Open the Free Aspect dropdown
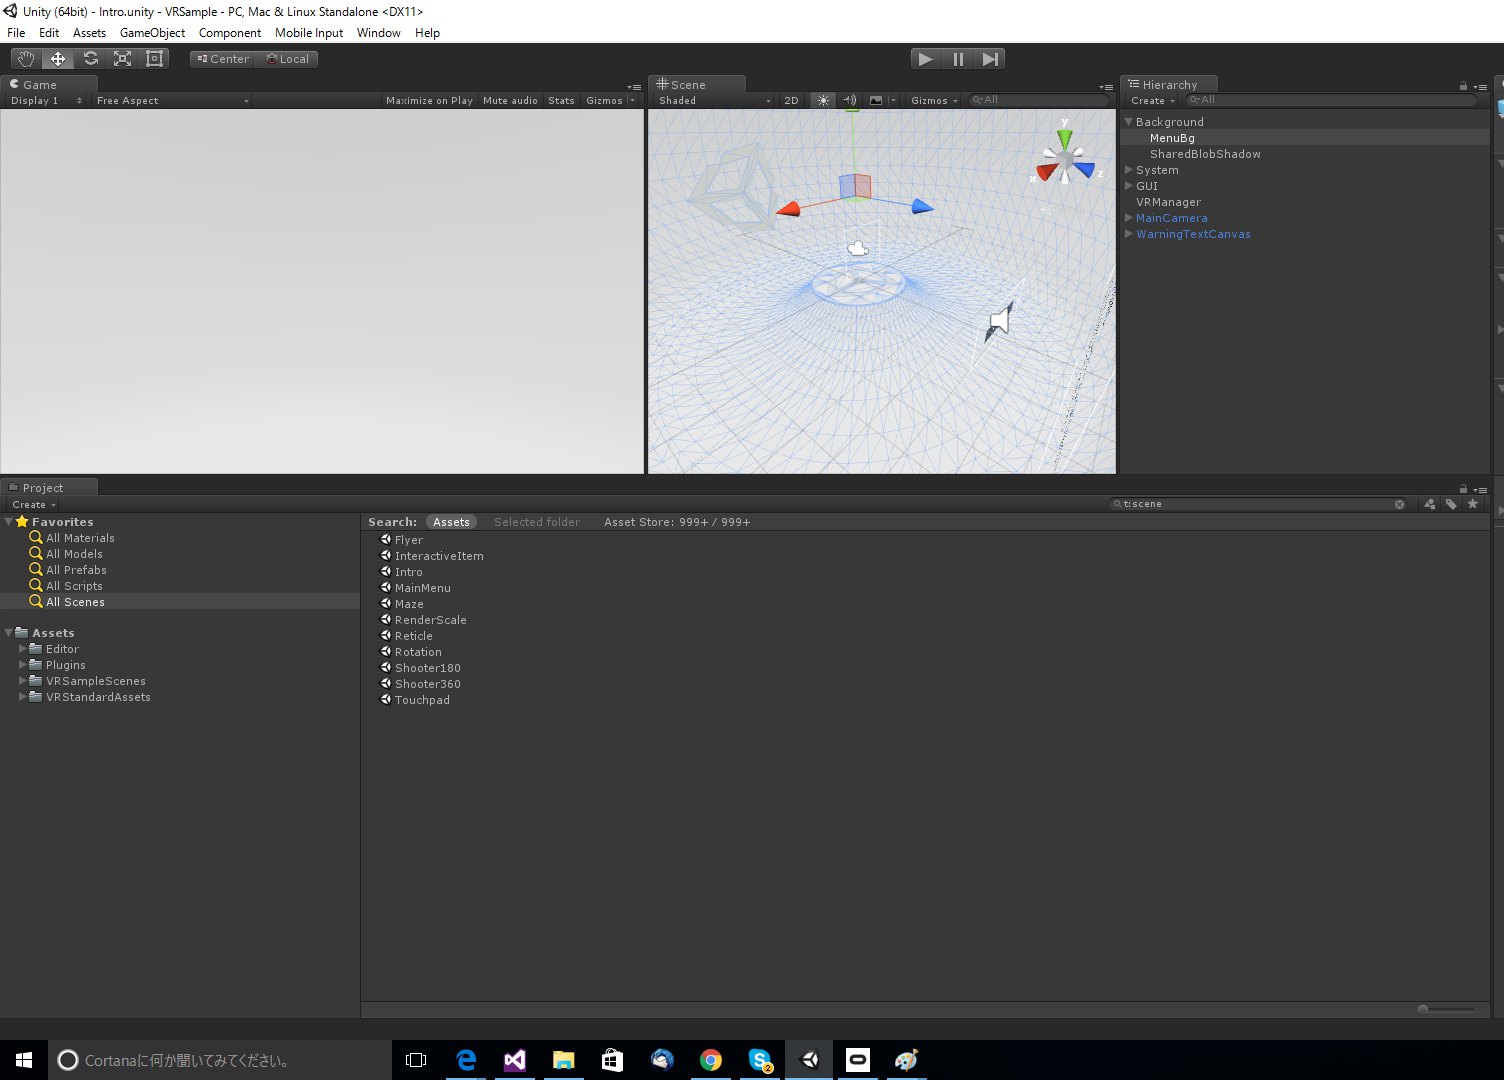Image resolution: width=1504 pixels, height=1080 pixels. pos(172,101)
